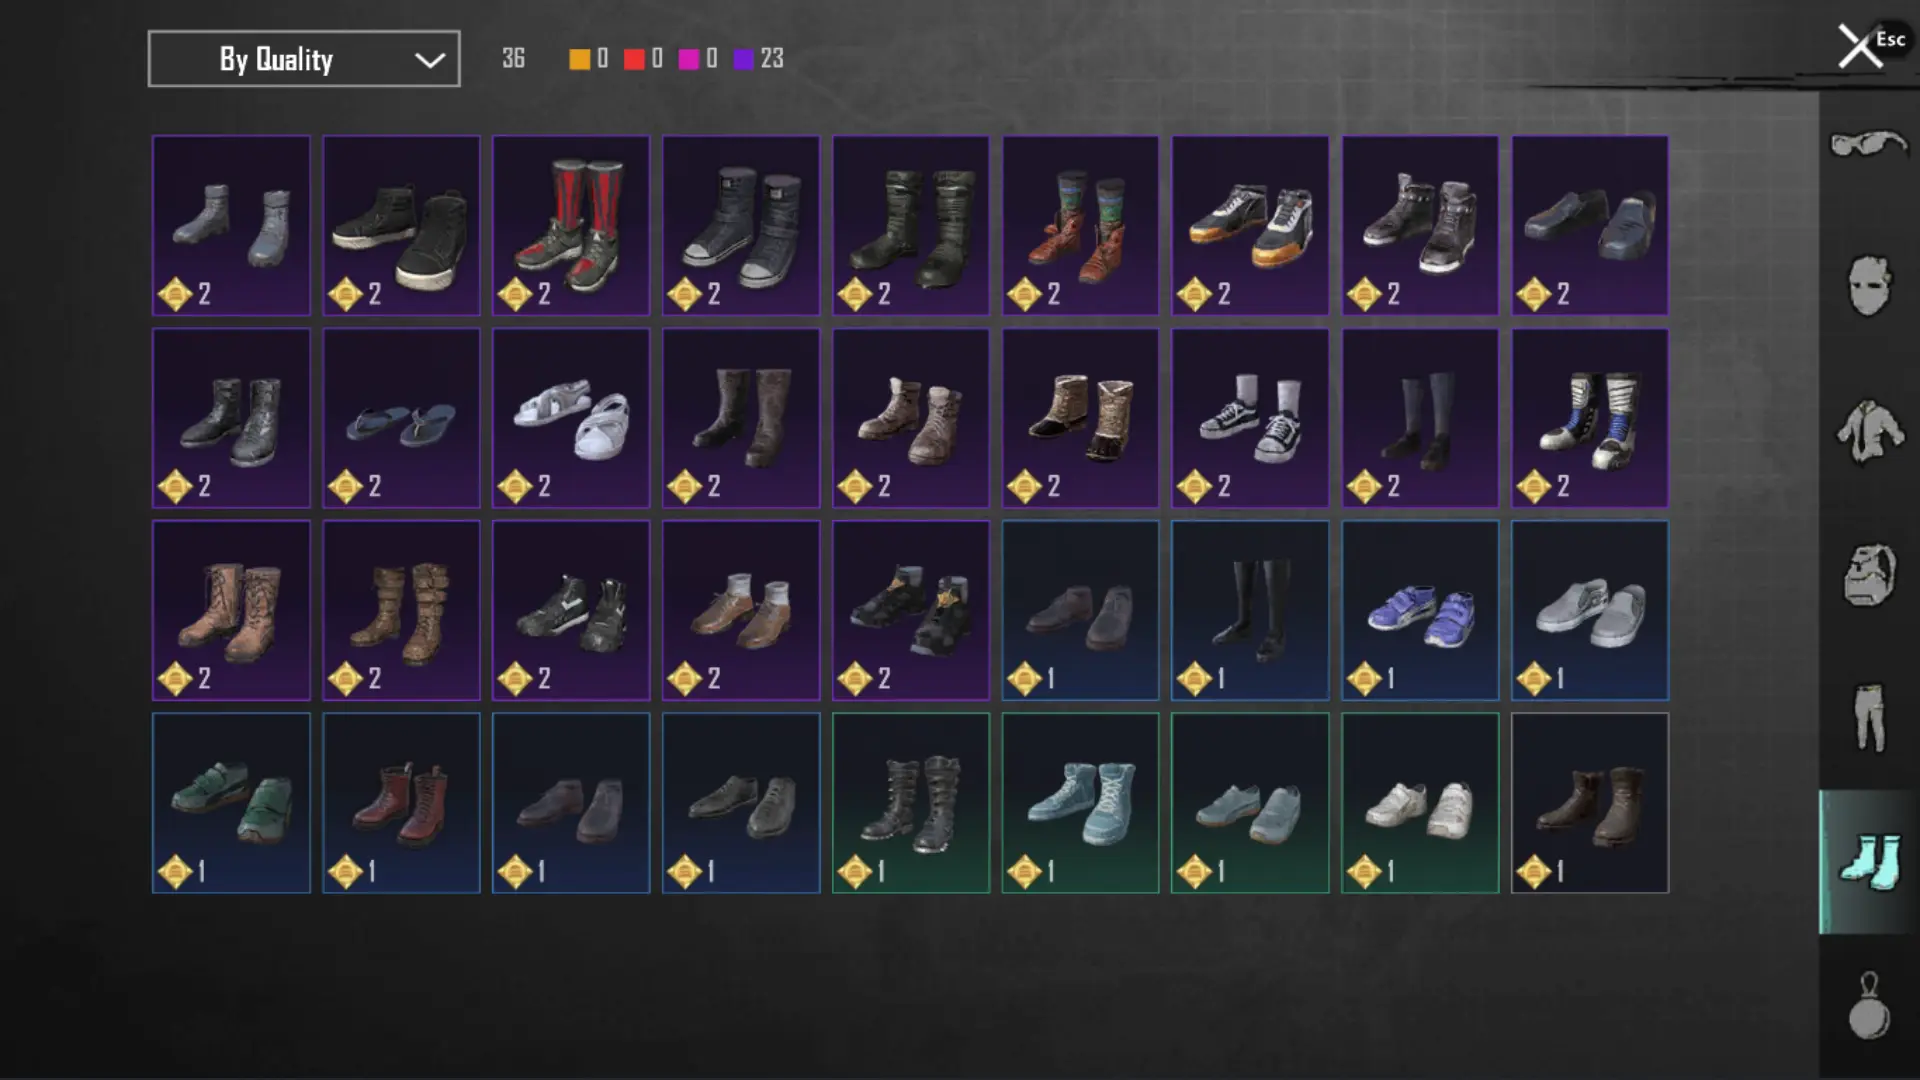Viewport: 1920px width, 1080px height.
Task: Choose the light blue high-top sneakers
Action: (x=1080, y=803)
